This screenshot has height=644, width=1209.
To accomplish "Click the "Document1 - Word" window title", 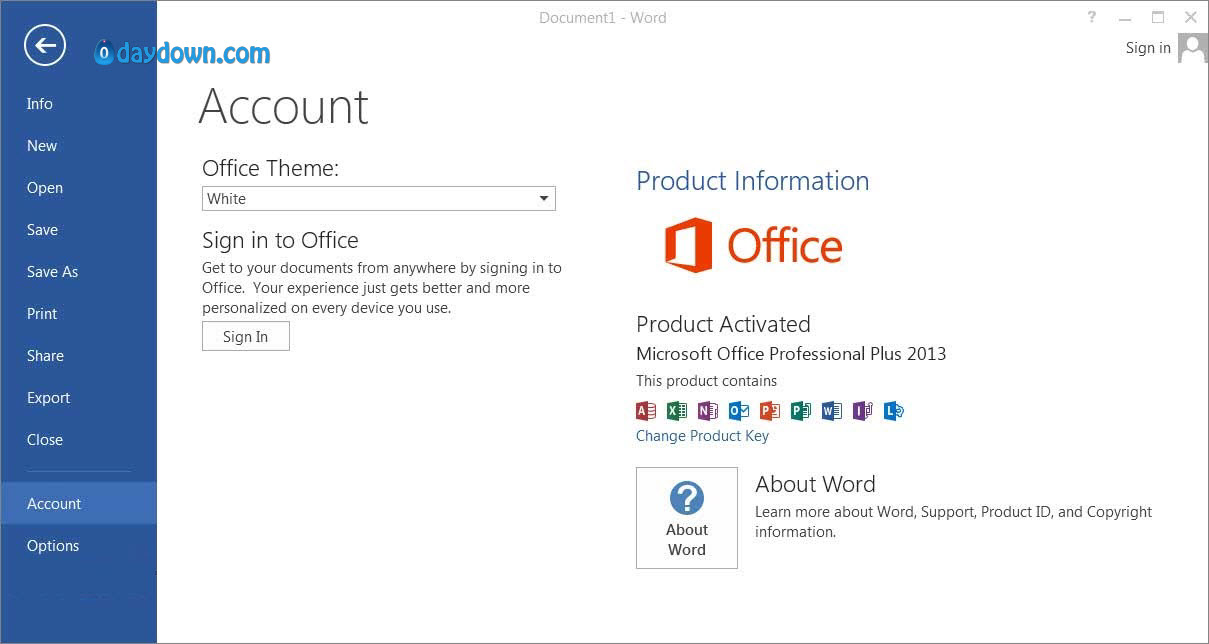I will pos(602,18).
